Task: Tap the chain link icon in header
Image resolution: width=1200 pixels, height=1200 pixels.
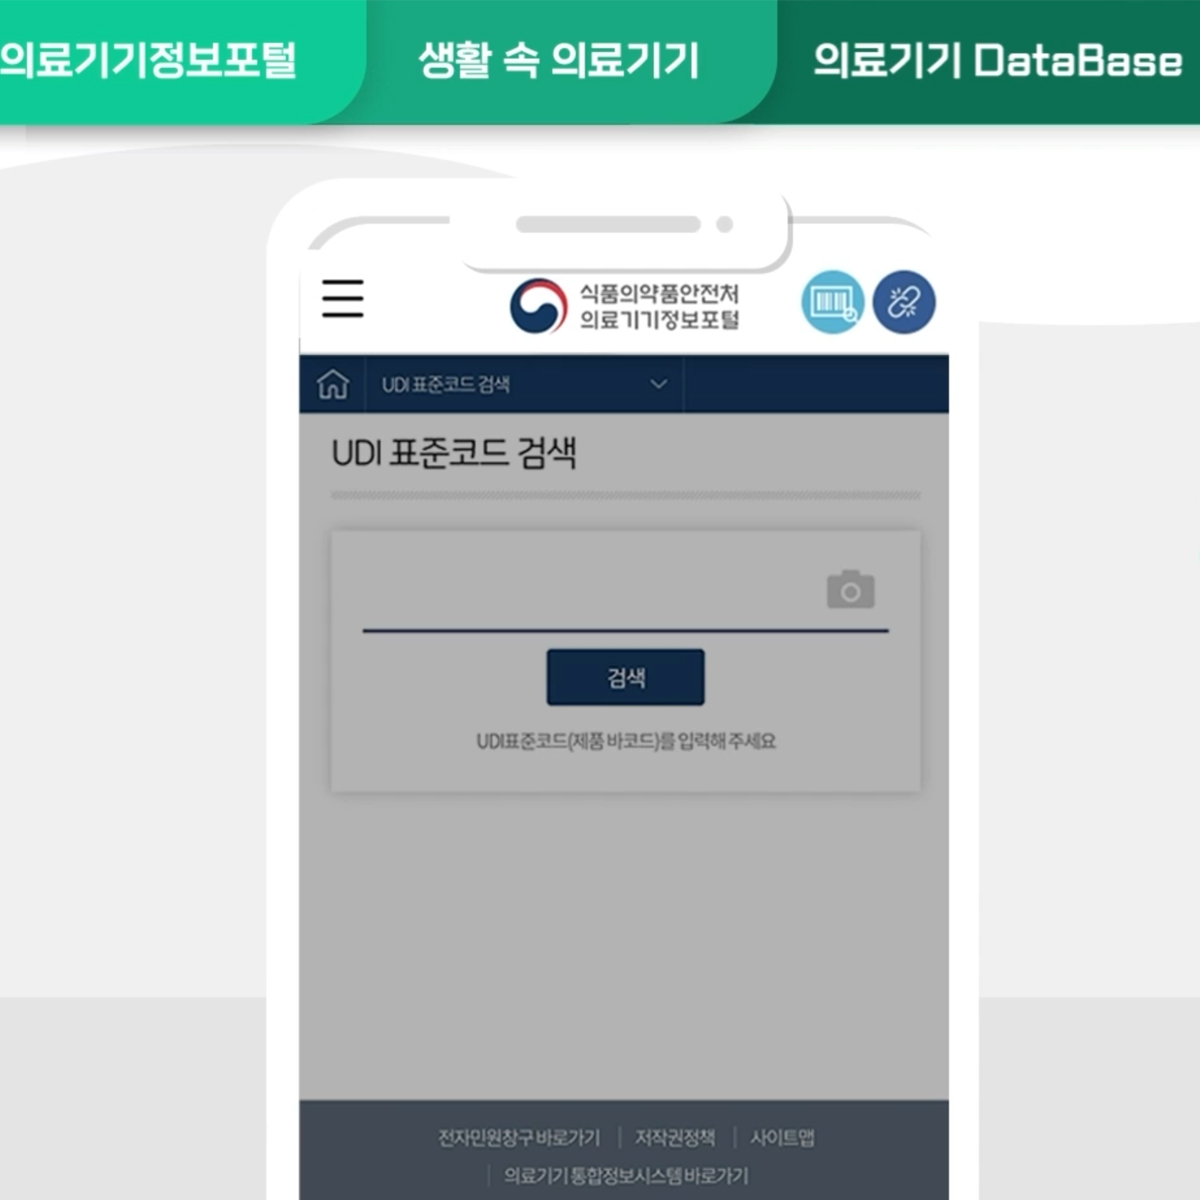Action: tap(904, 302)
